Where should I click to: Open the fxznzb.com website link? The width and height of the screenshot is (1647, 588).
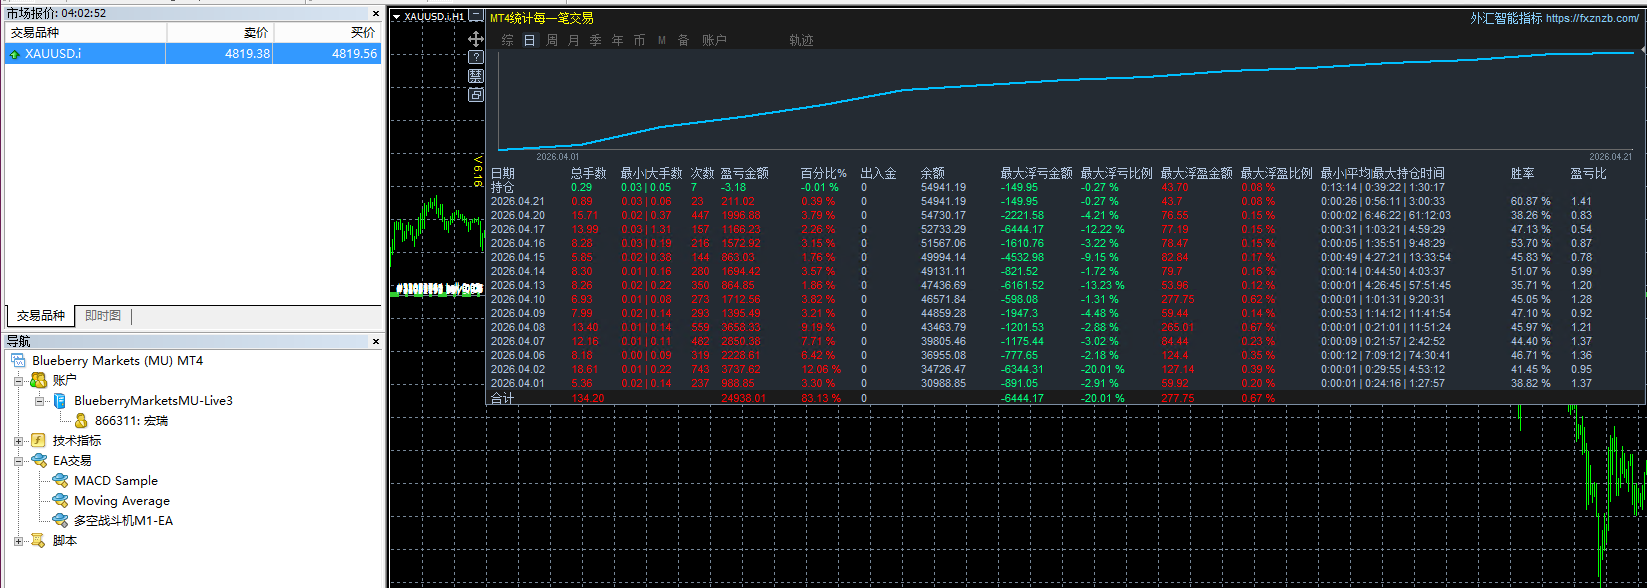[x=1592, y=18]
